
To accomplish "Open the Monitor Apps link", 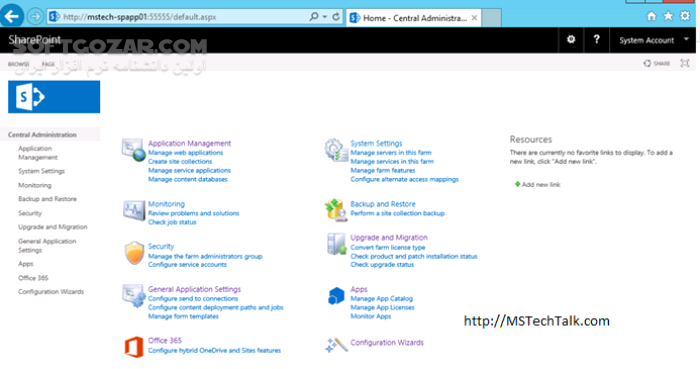I will 371,316.
